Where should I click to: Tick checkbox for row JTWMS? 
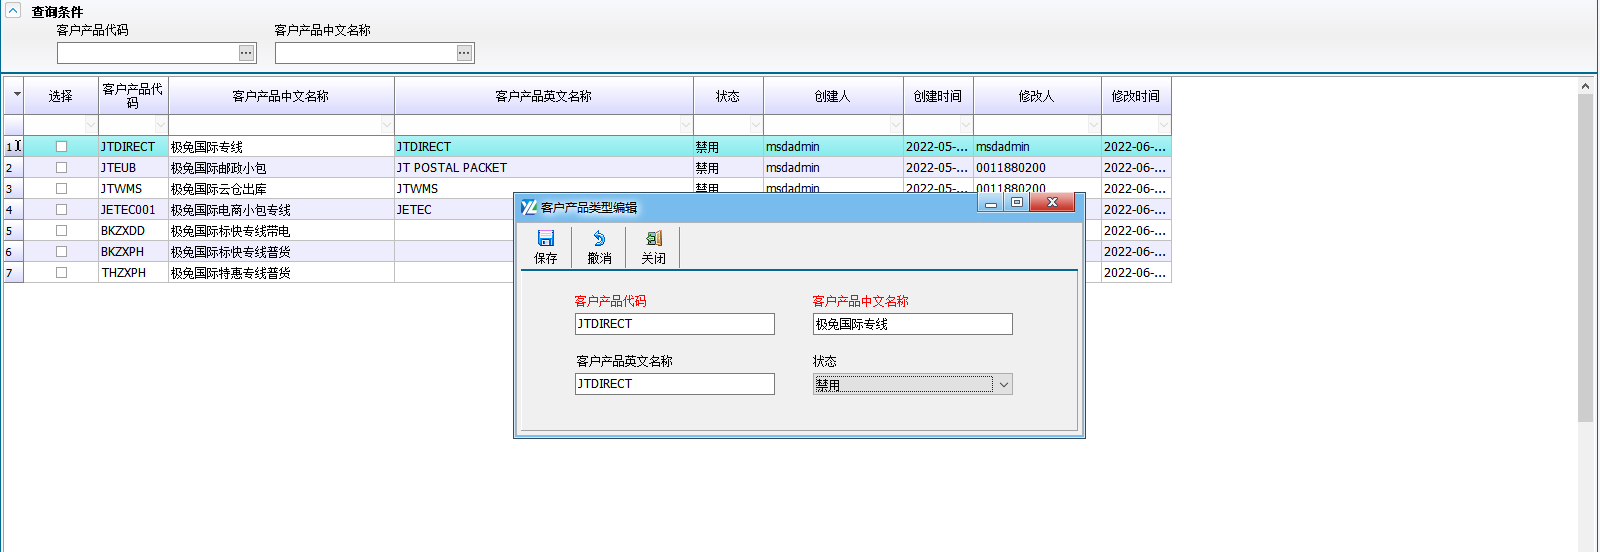61,188
